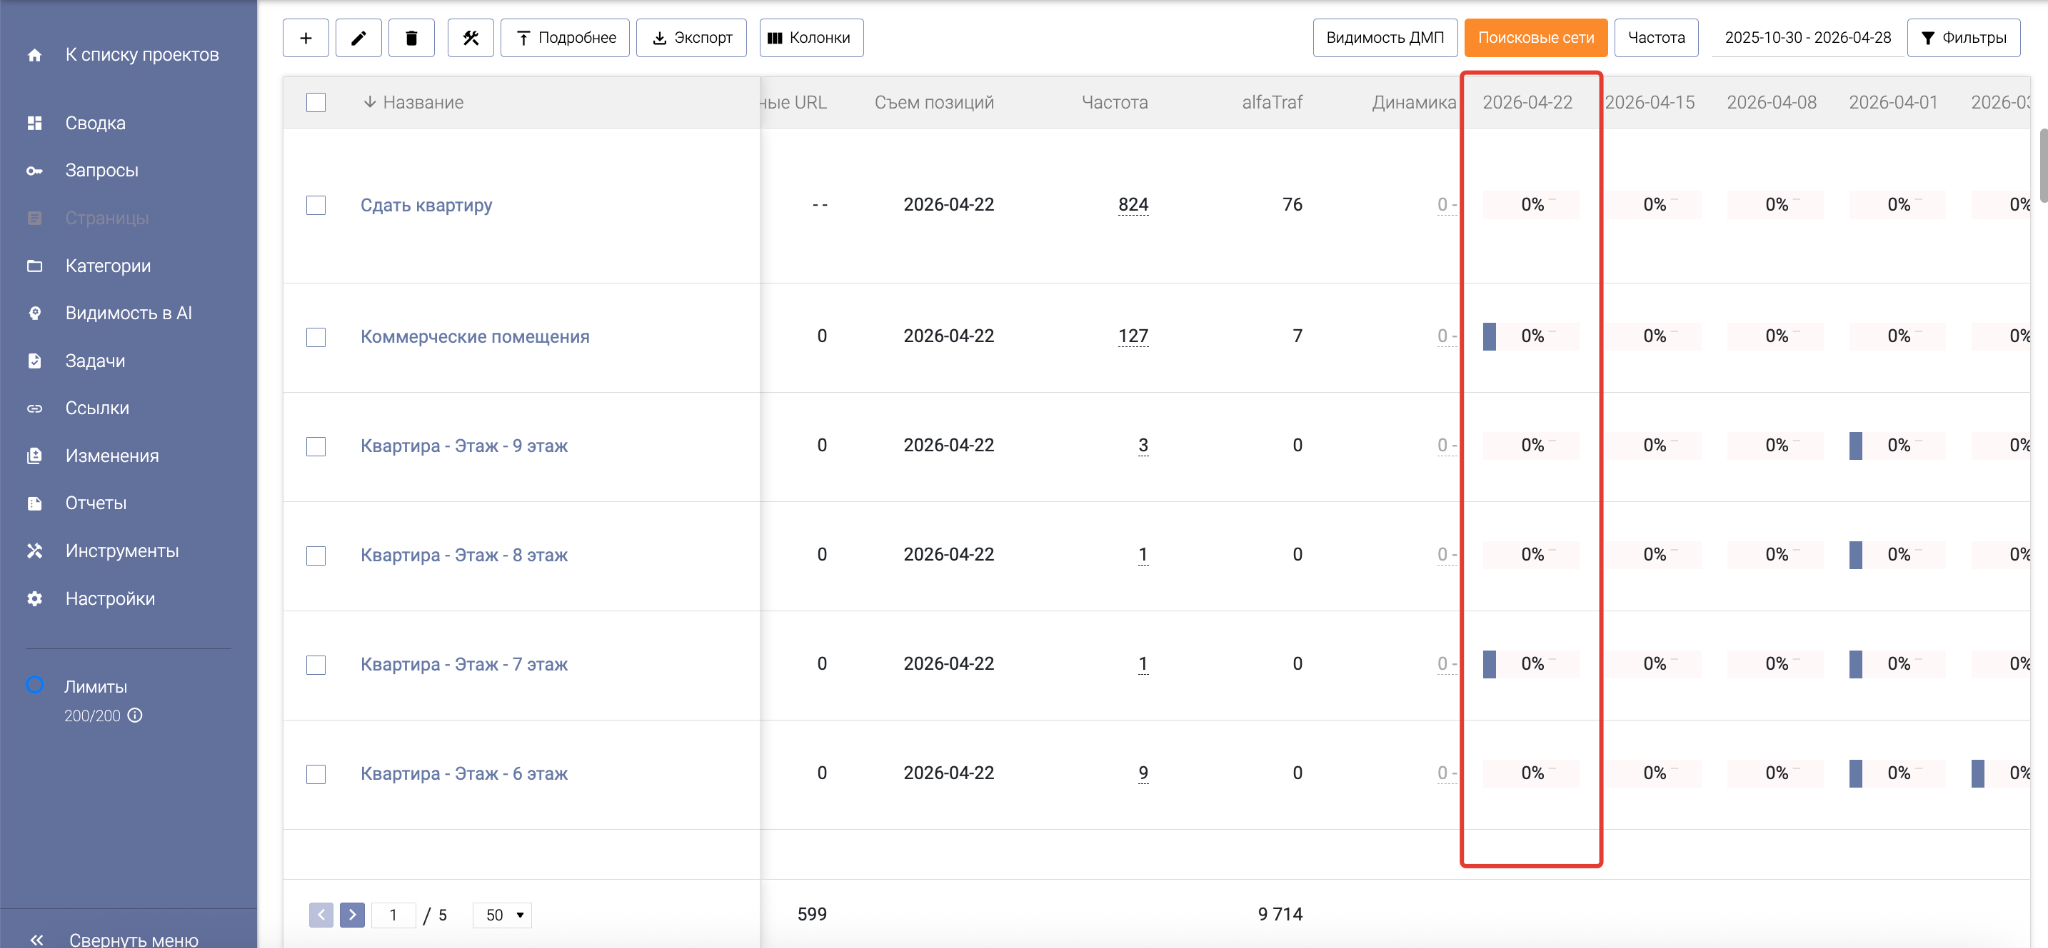Open the date range 2025-10-30 - 2026-04-28 picker
The width and height of the screenshot is (2048, 948).
(1807, 38)
